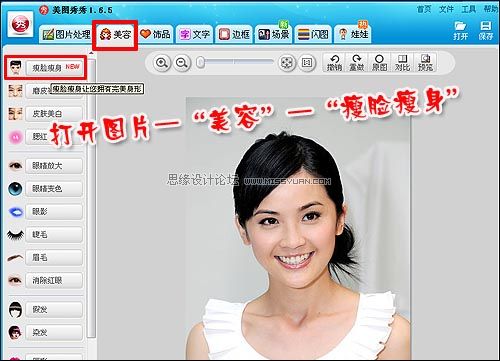Click the fit-to-window icon
This screenshot has height=361, width=500.
pyautogui.click(x=286, y=63)
